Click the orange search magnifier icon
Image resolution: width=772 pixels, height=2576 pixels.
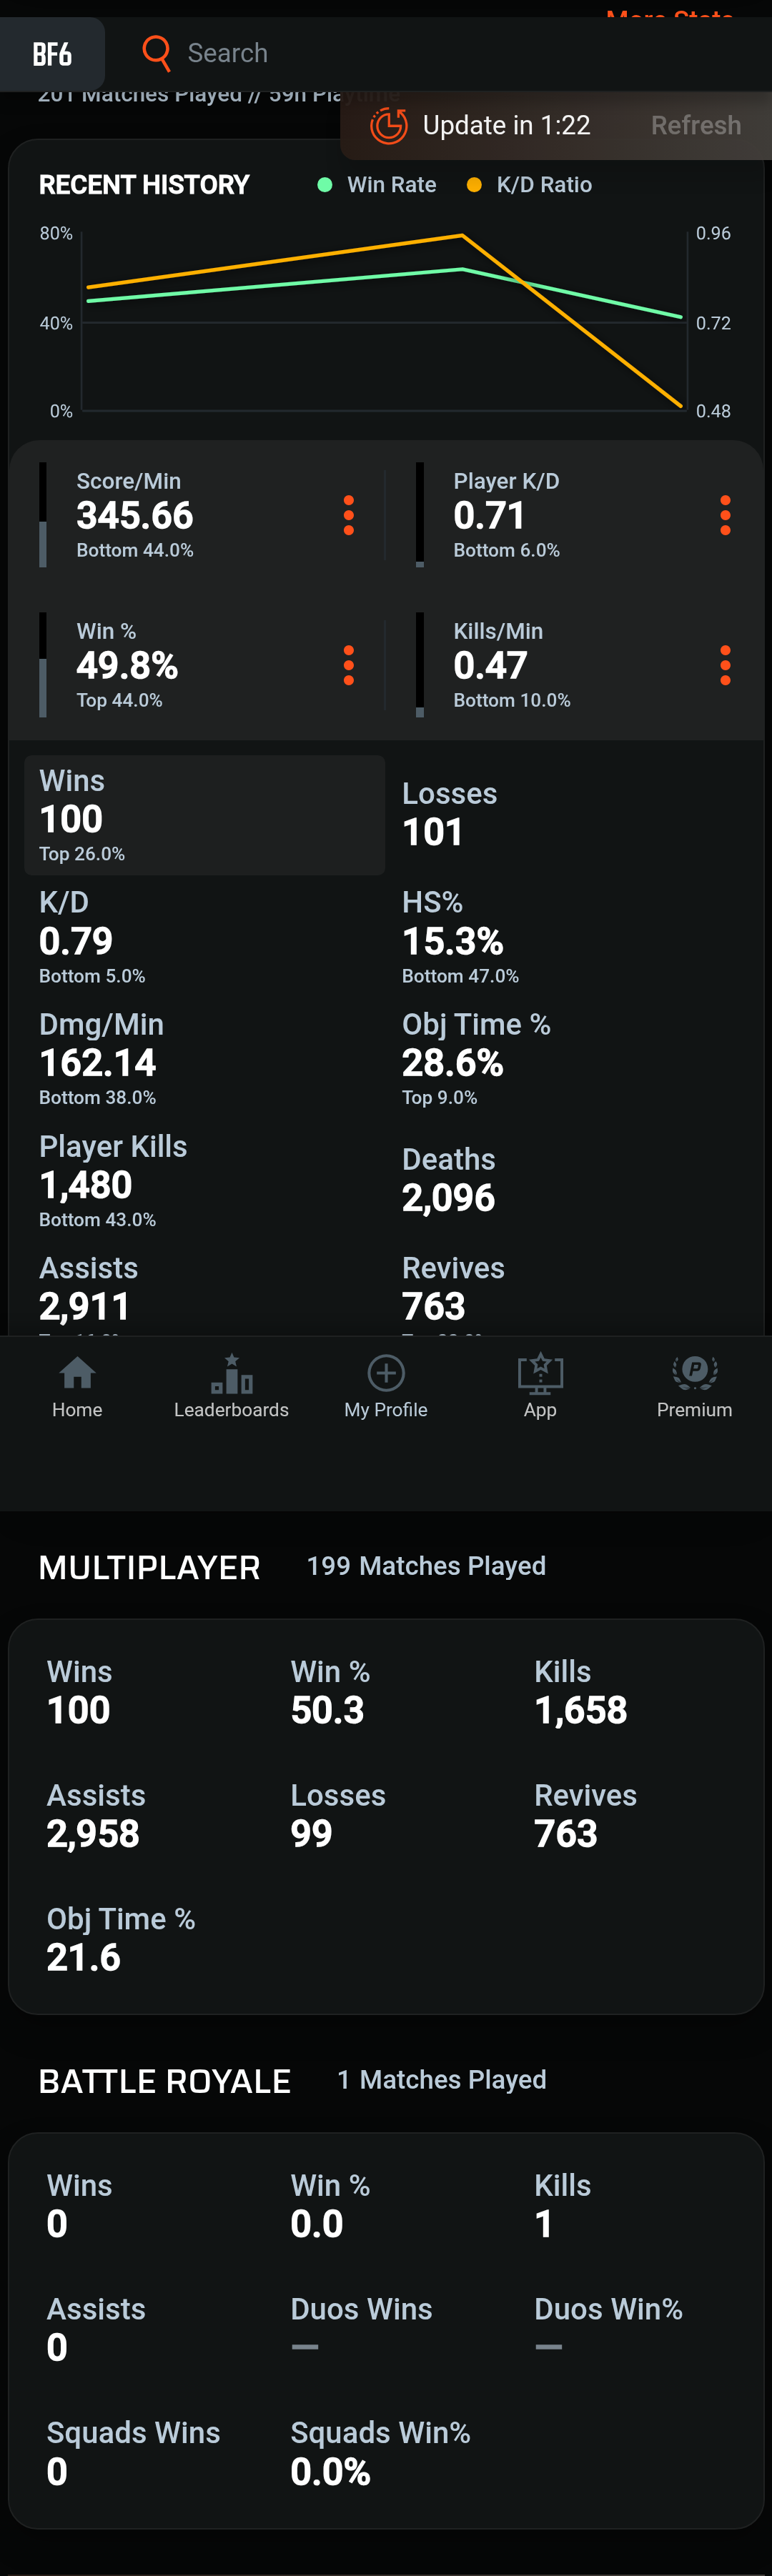(x=157, y=52)
